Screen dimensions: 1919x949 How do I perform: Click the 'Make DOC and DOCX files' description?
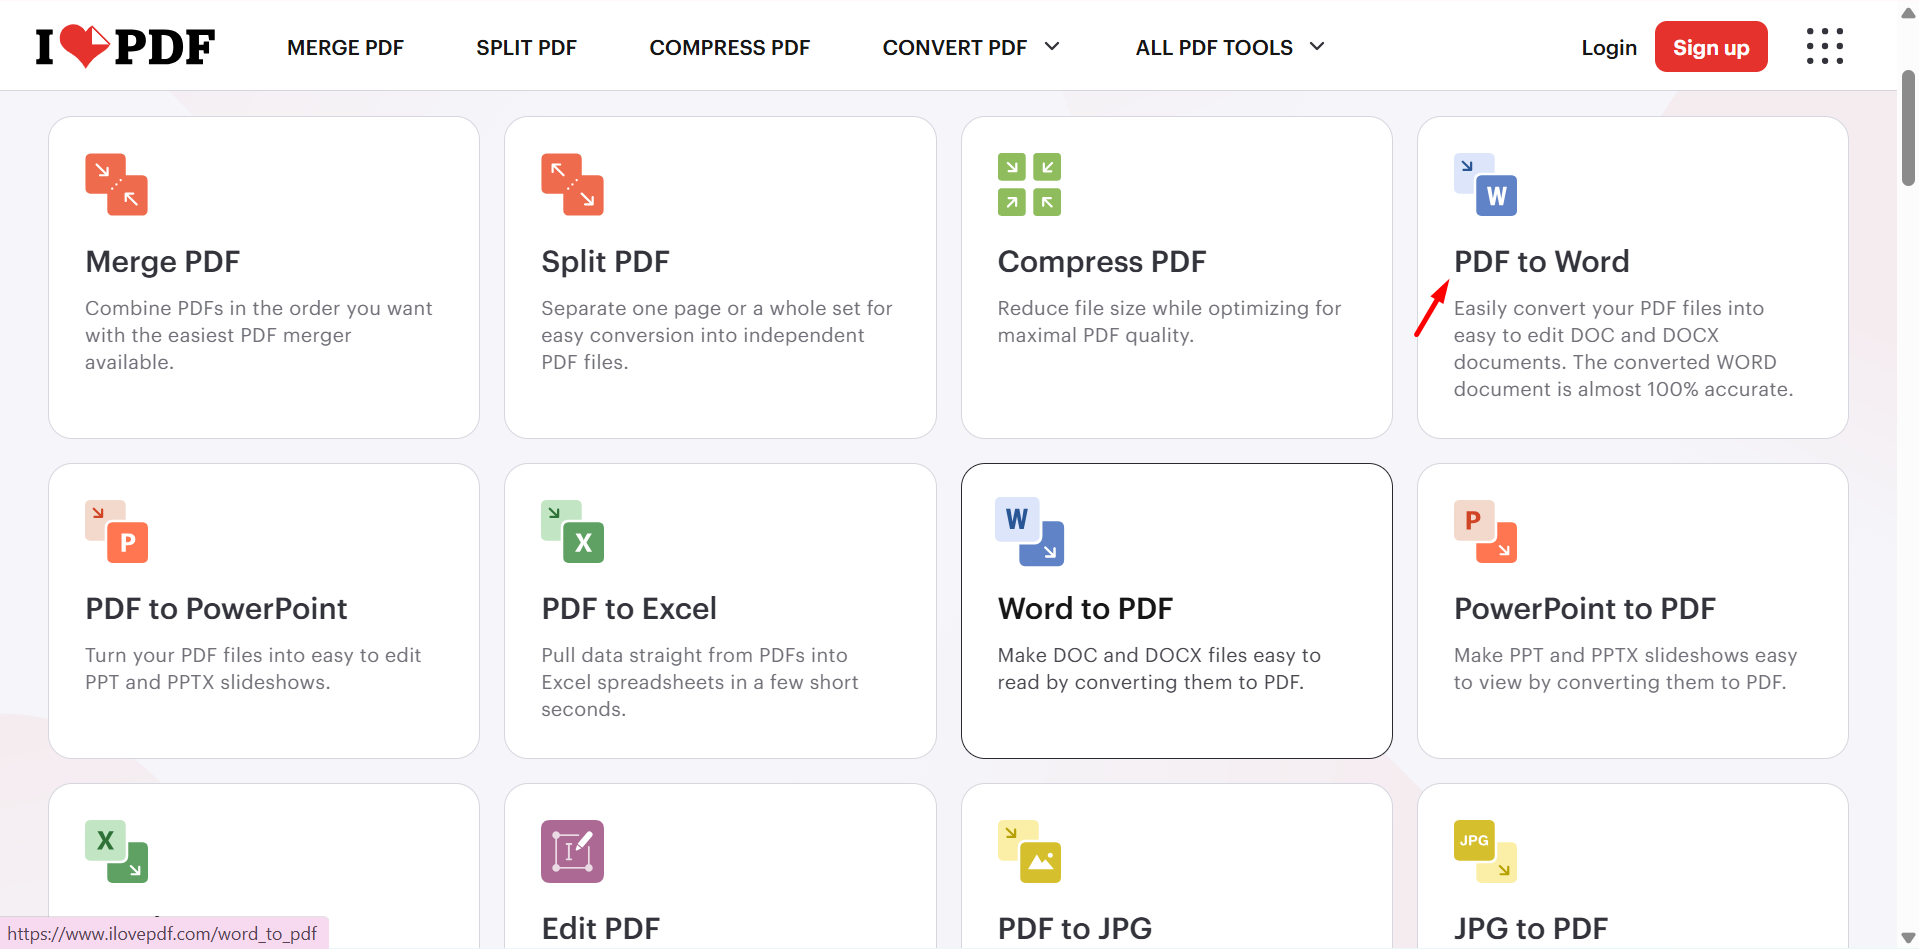point(1159,669)
